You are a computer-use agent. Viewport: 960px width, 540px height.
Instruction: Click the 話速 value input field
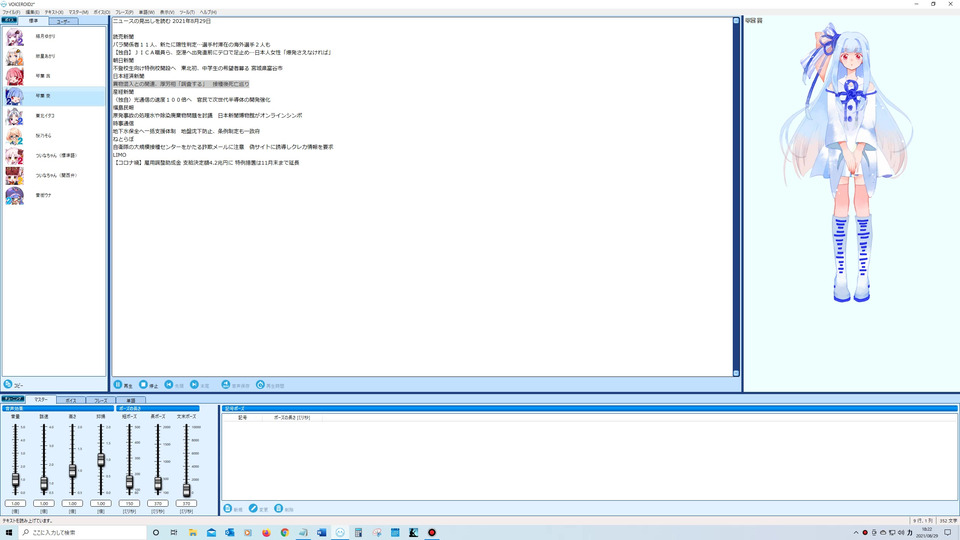pos(44,503)
